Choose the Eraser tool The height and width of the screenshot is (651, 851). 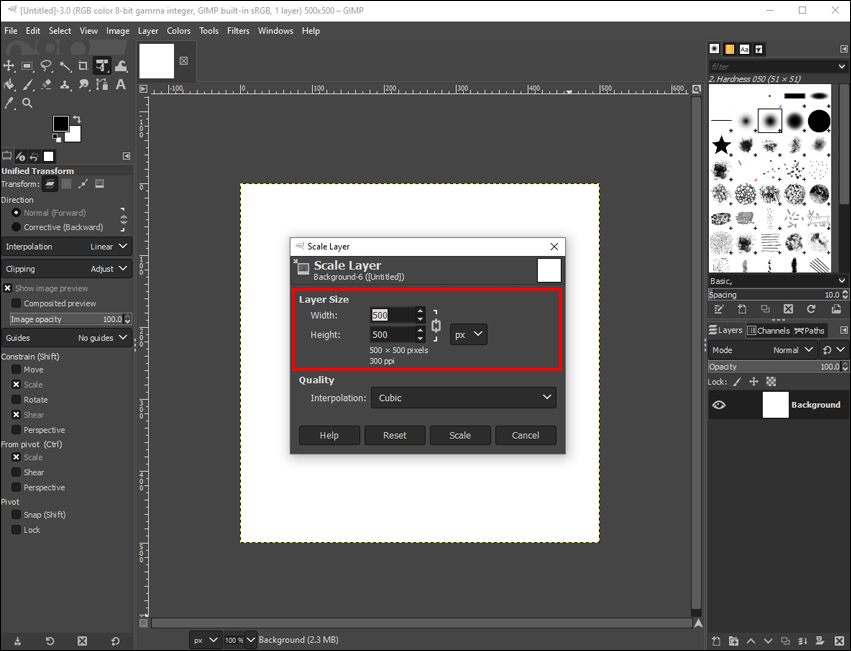click(x=46, y=85)
